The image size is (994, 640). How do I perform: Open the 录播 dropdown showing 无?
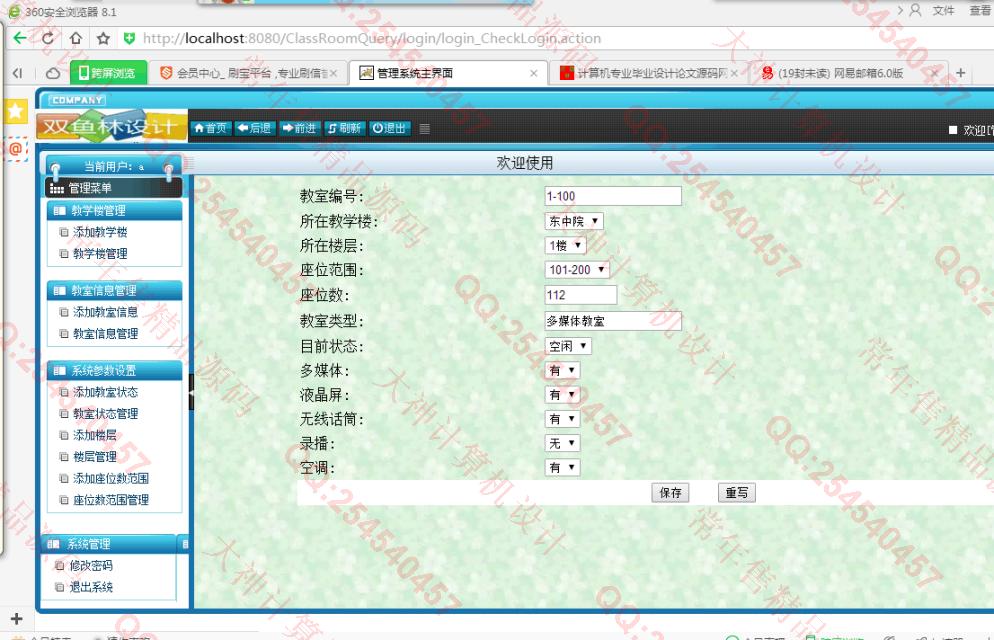coord(562,443)
